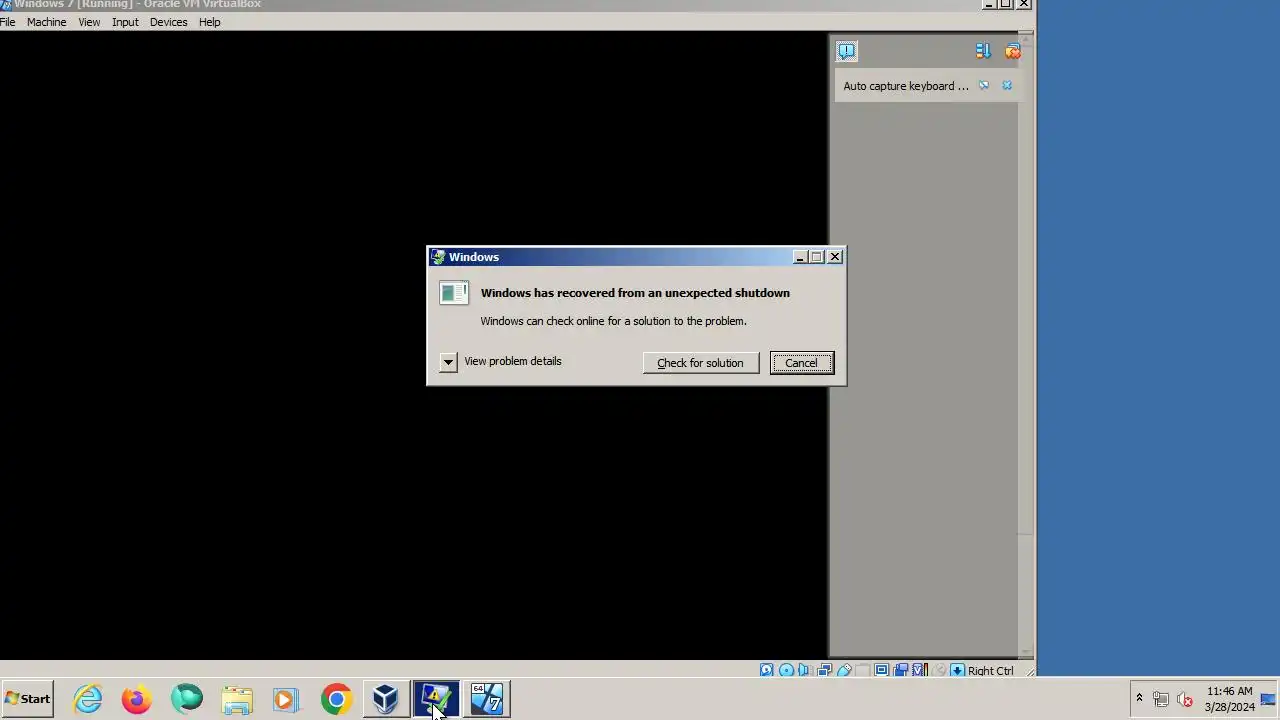Viewport: 1280px width, 720px height.
Task: Click the muted volume tray icon
Action: pyautogui.click(x=1185, y=699)
